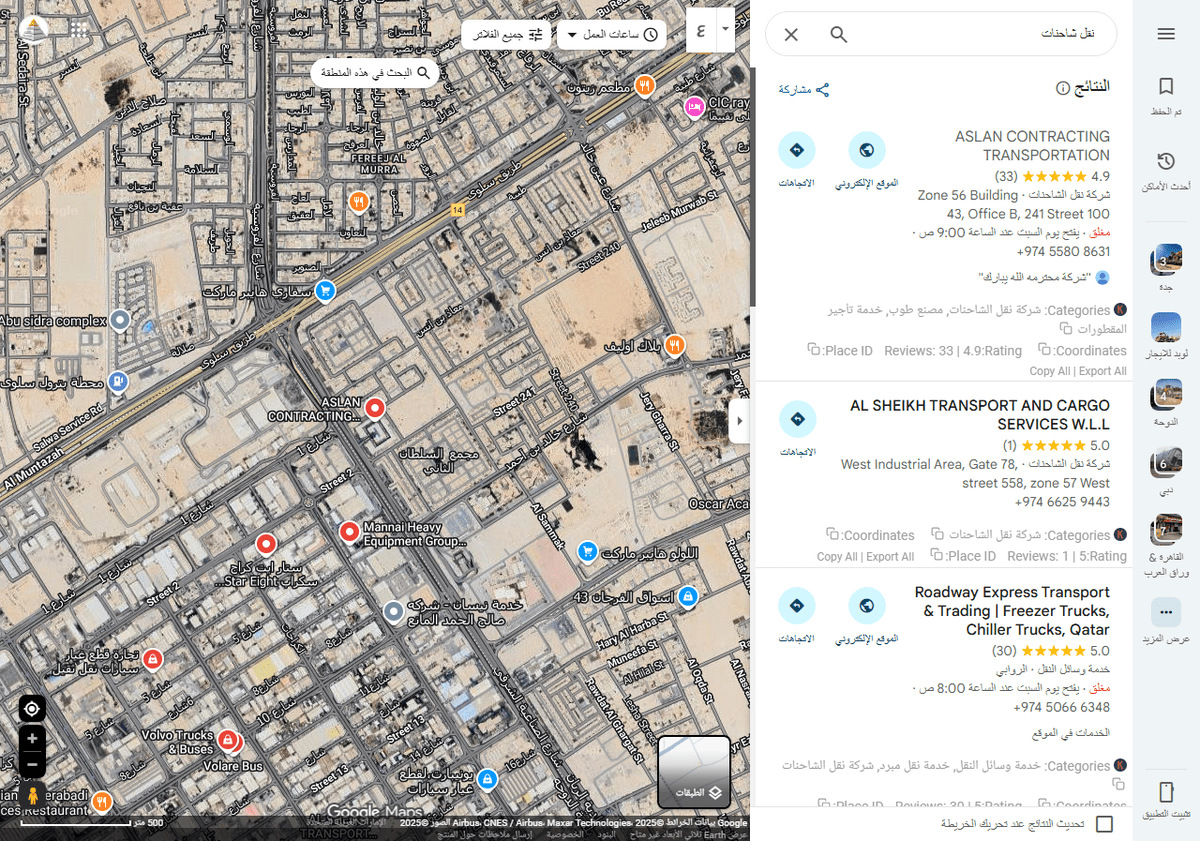
Task: Open جميع الفلاتر (all filters) panel
Action: tap(504, 33)
